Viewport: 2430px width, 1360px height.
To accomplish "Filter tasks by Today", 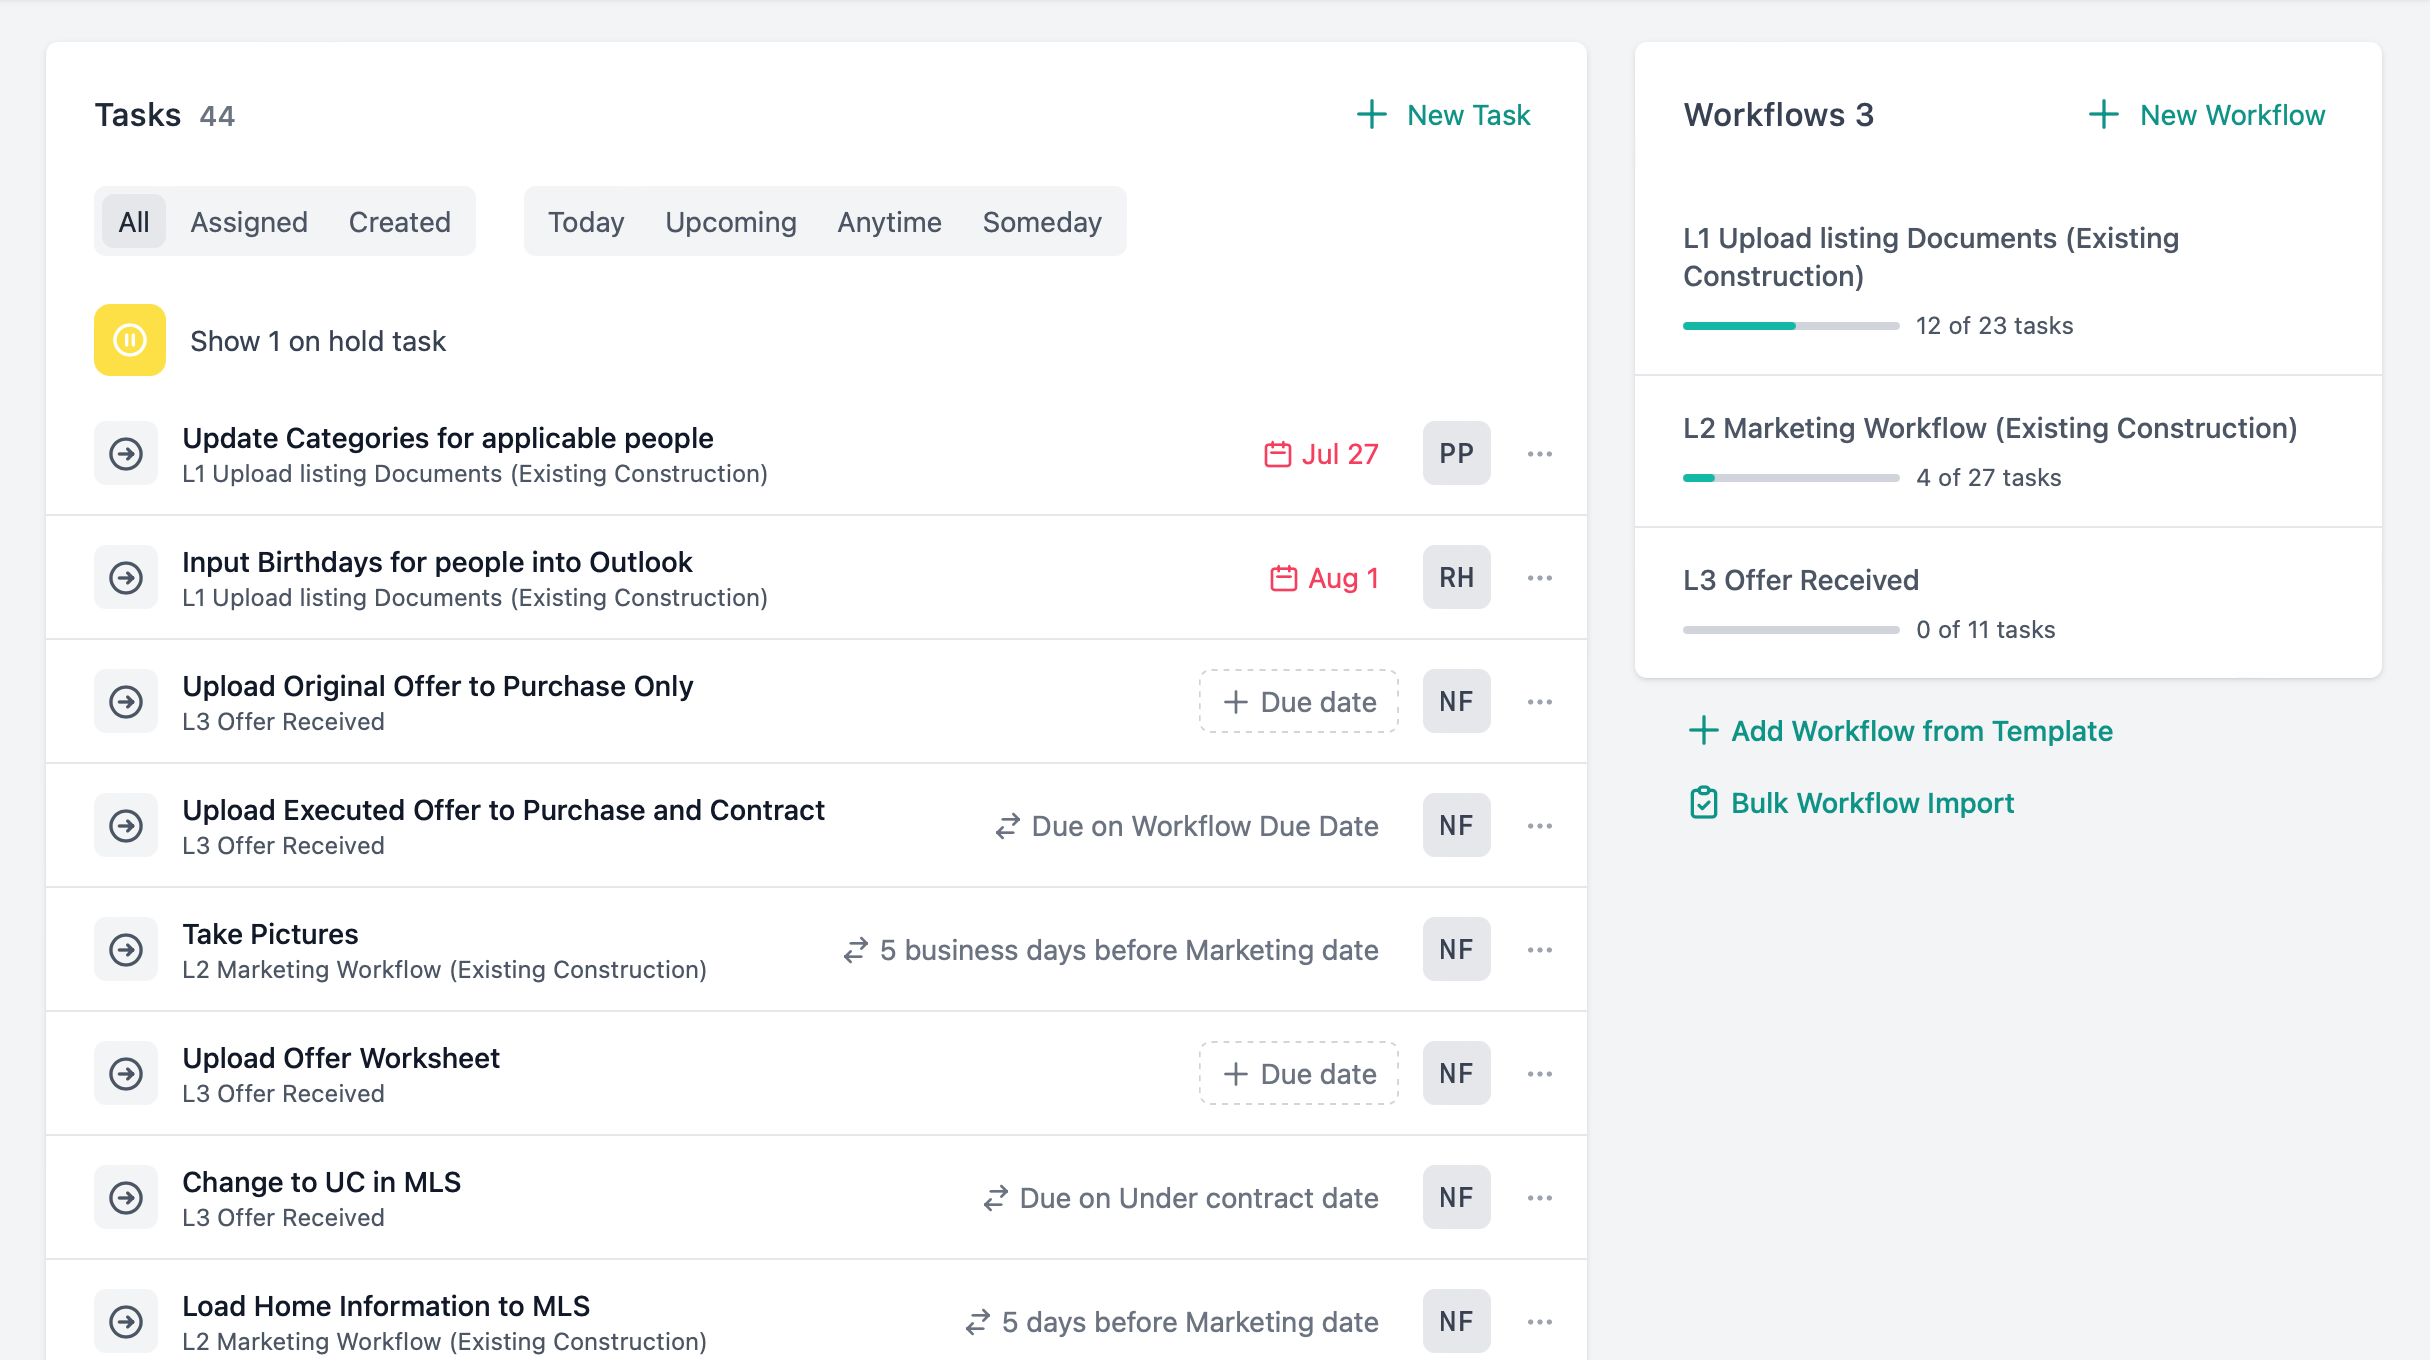I will tap(586, 222).
